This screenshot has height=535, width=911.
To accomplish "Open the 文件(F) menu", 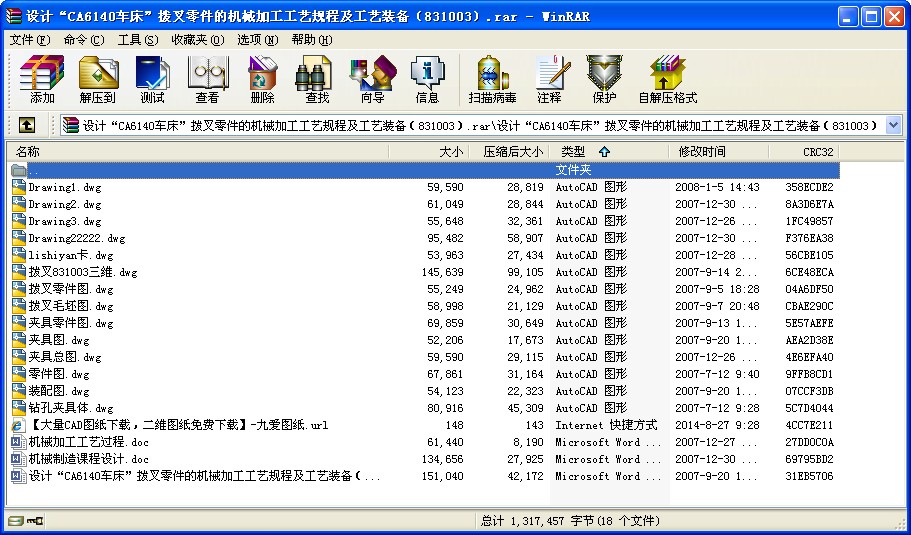I will point(29,40).
